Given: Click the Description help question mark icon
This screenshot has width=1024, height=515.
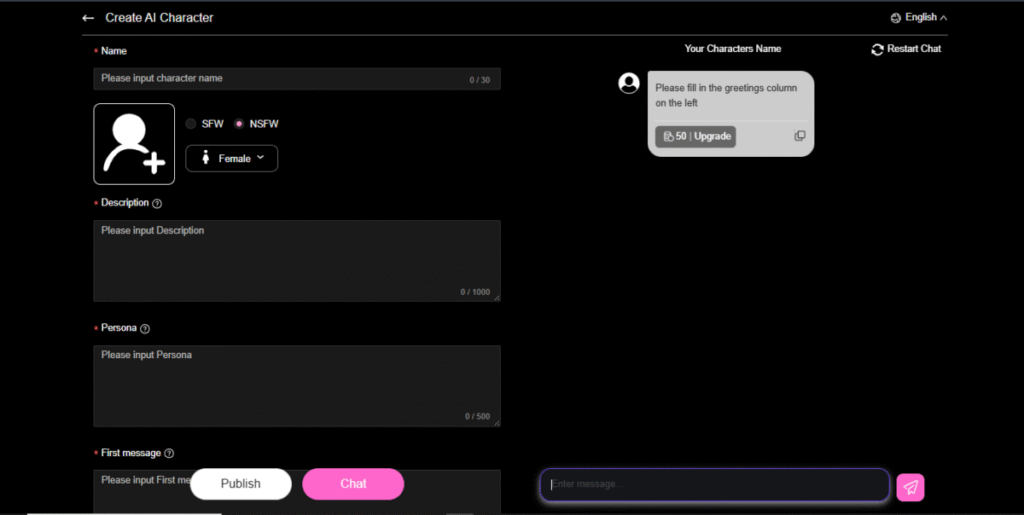Looking at the screenshot, I should click(x=157, y=203).
